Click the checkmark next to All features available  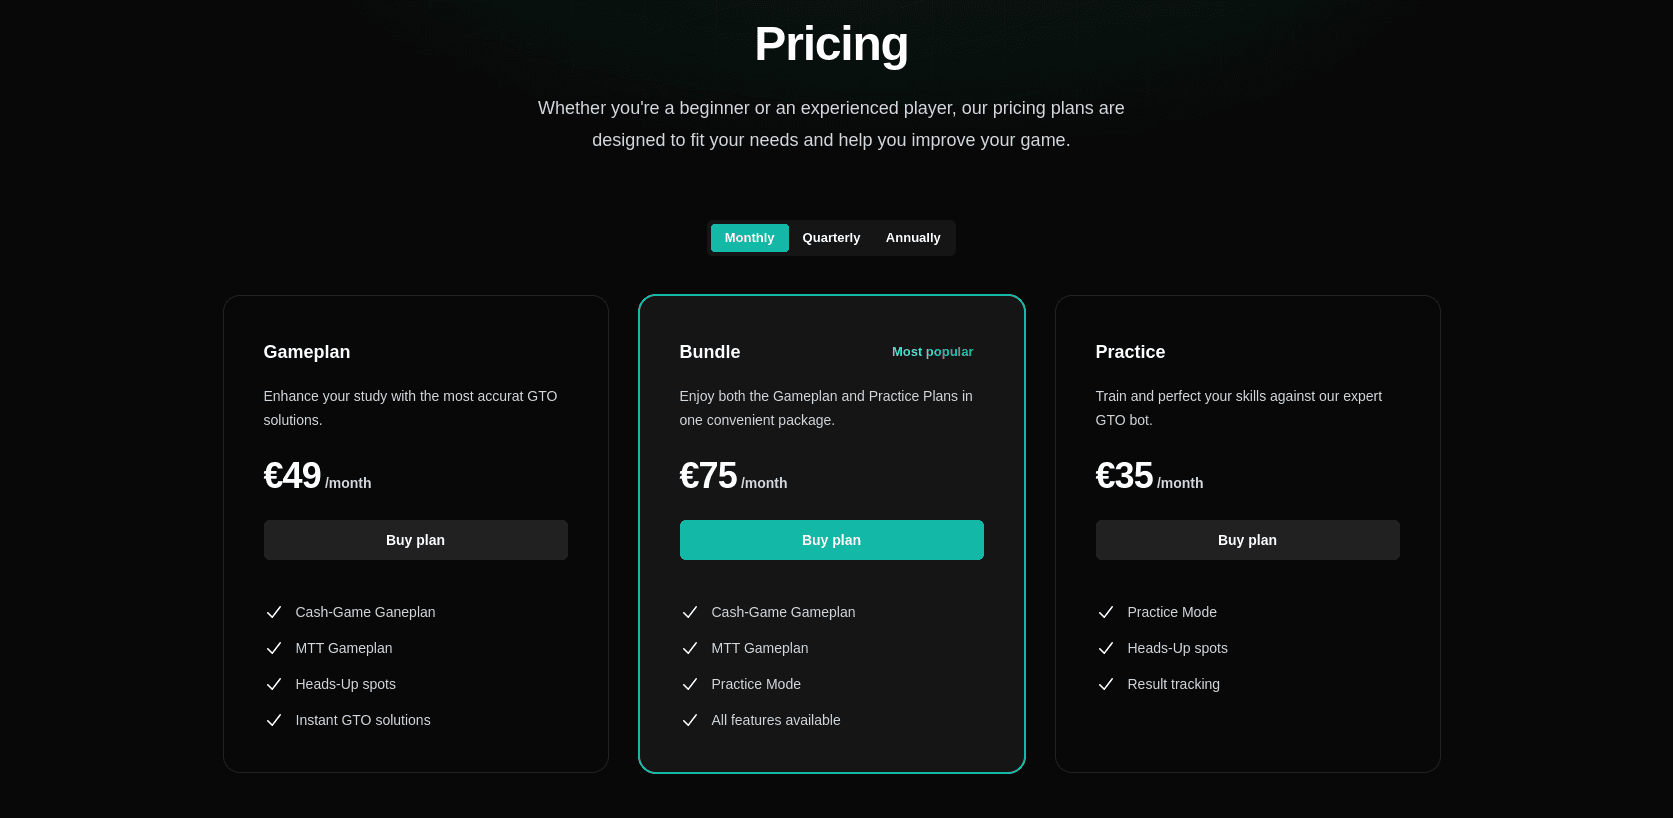tap(690, 720)
